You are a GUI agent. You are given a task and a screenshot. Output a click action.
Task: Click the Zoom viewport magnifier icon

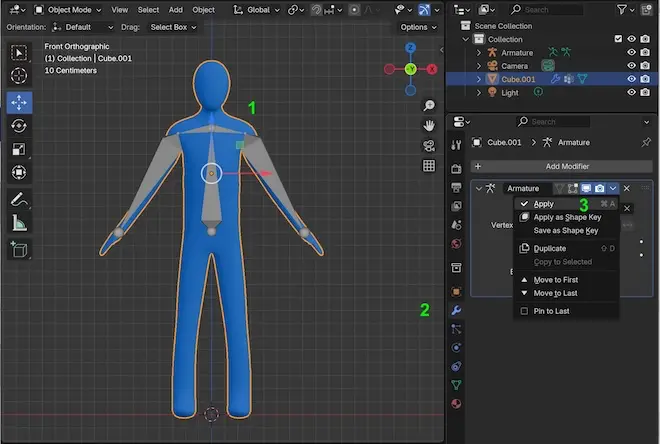pos(429,106)
